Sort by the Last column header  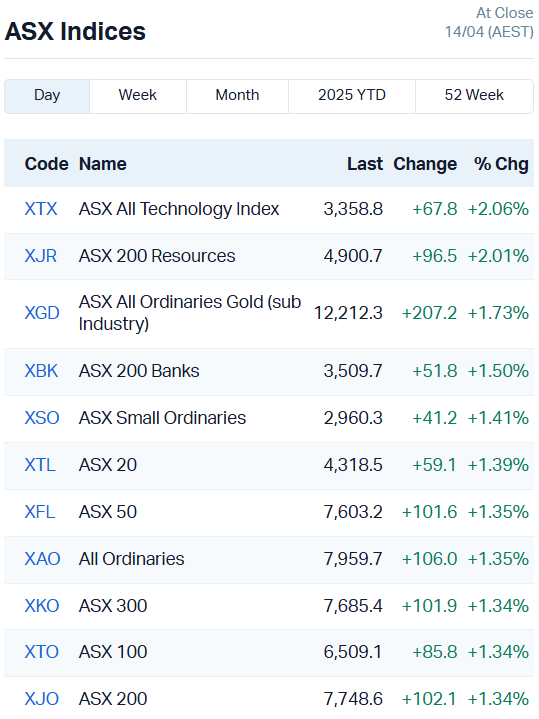365,164
